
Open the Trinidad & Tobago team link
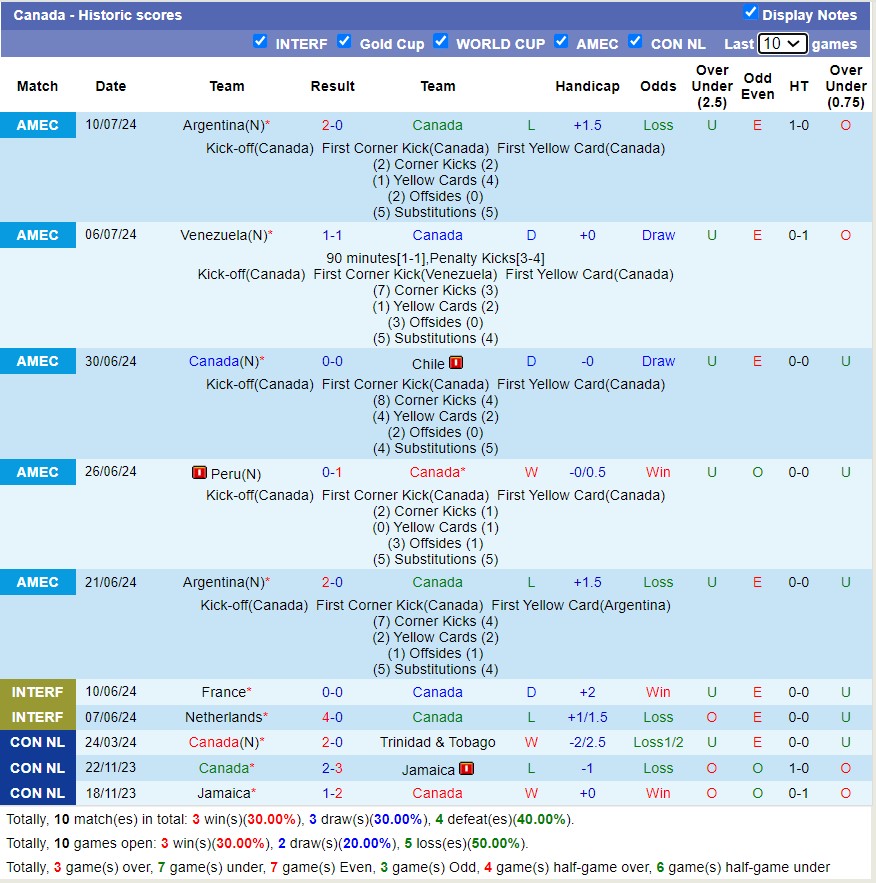pyautogui.click(x=437, y=742)
